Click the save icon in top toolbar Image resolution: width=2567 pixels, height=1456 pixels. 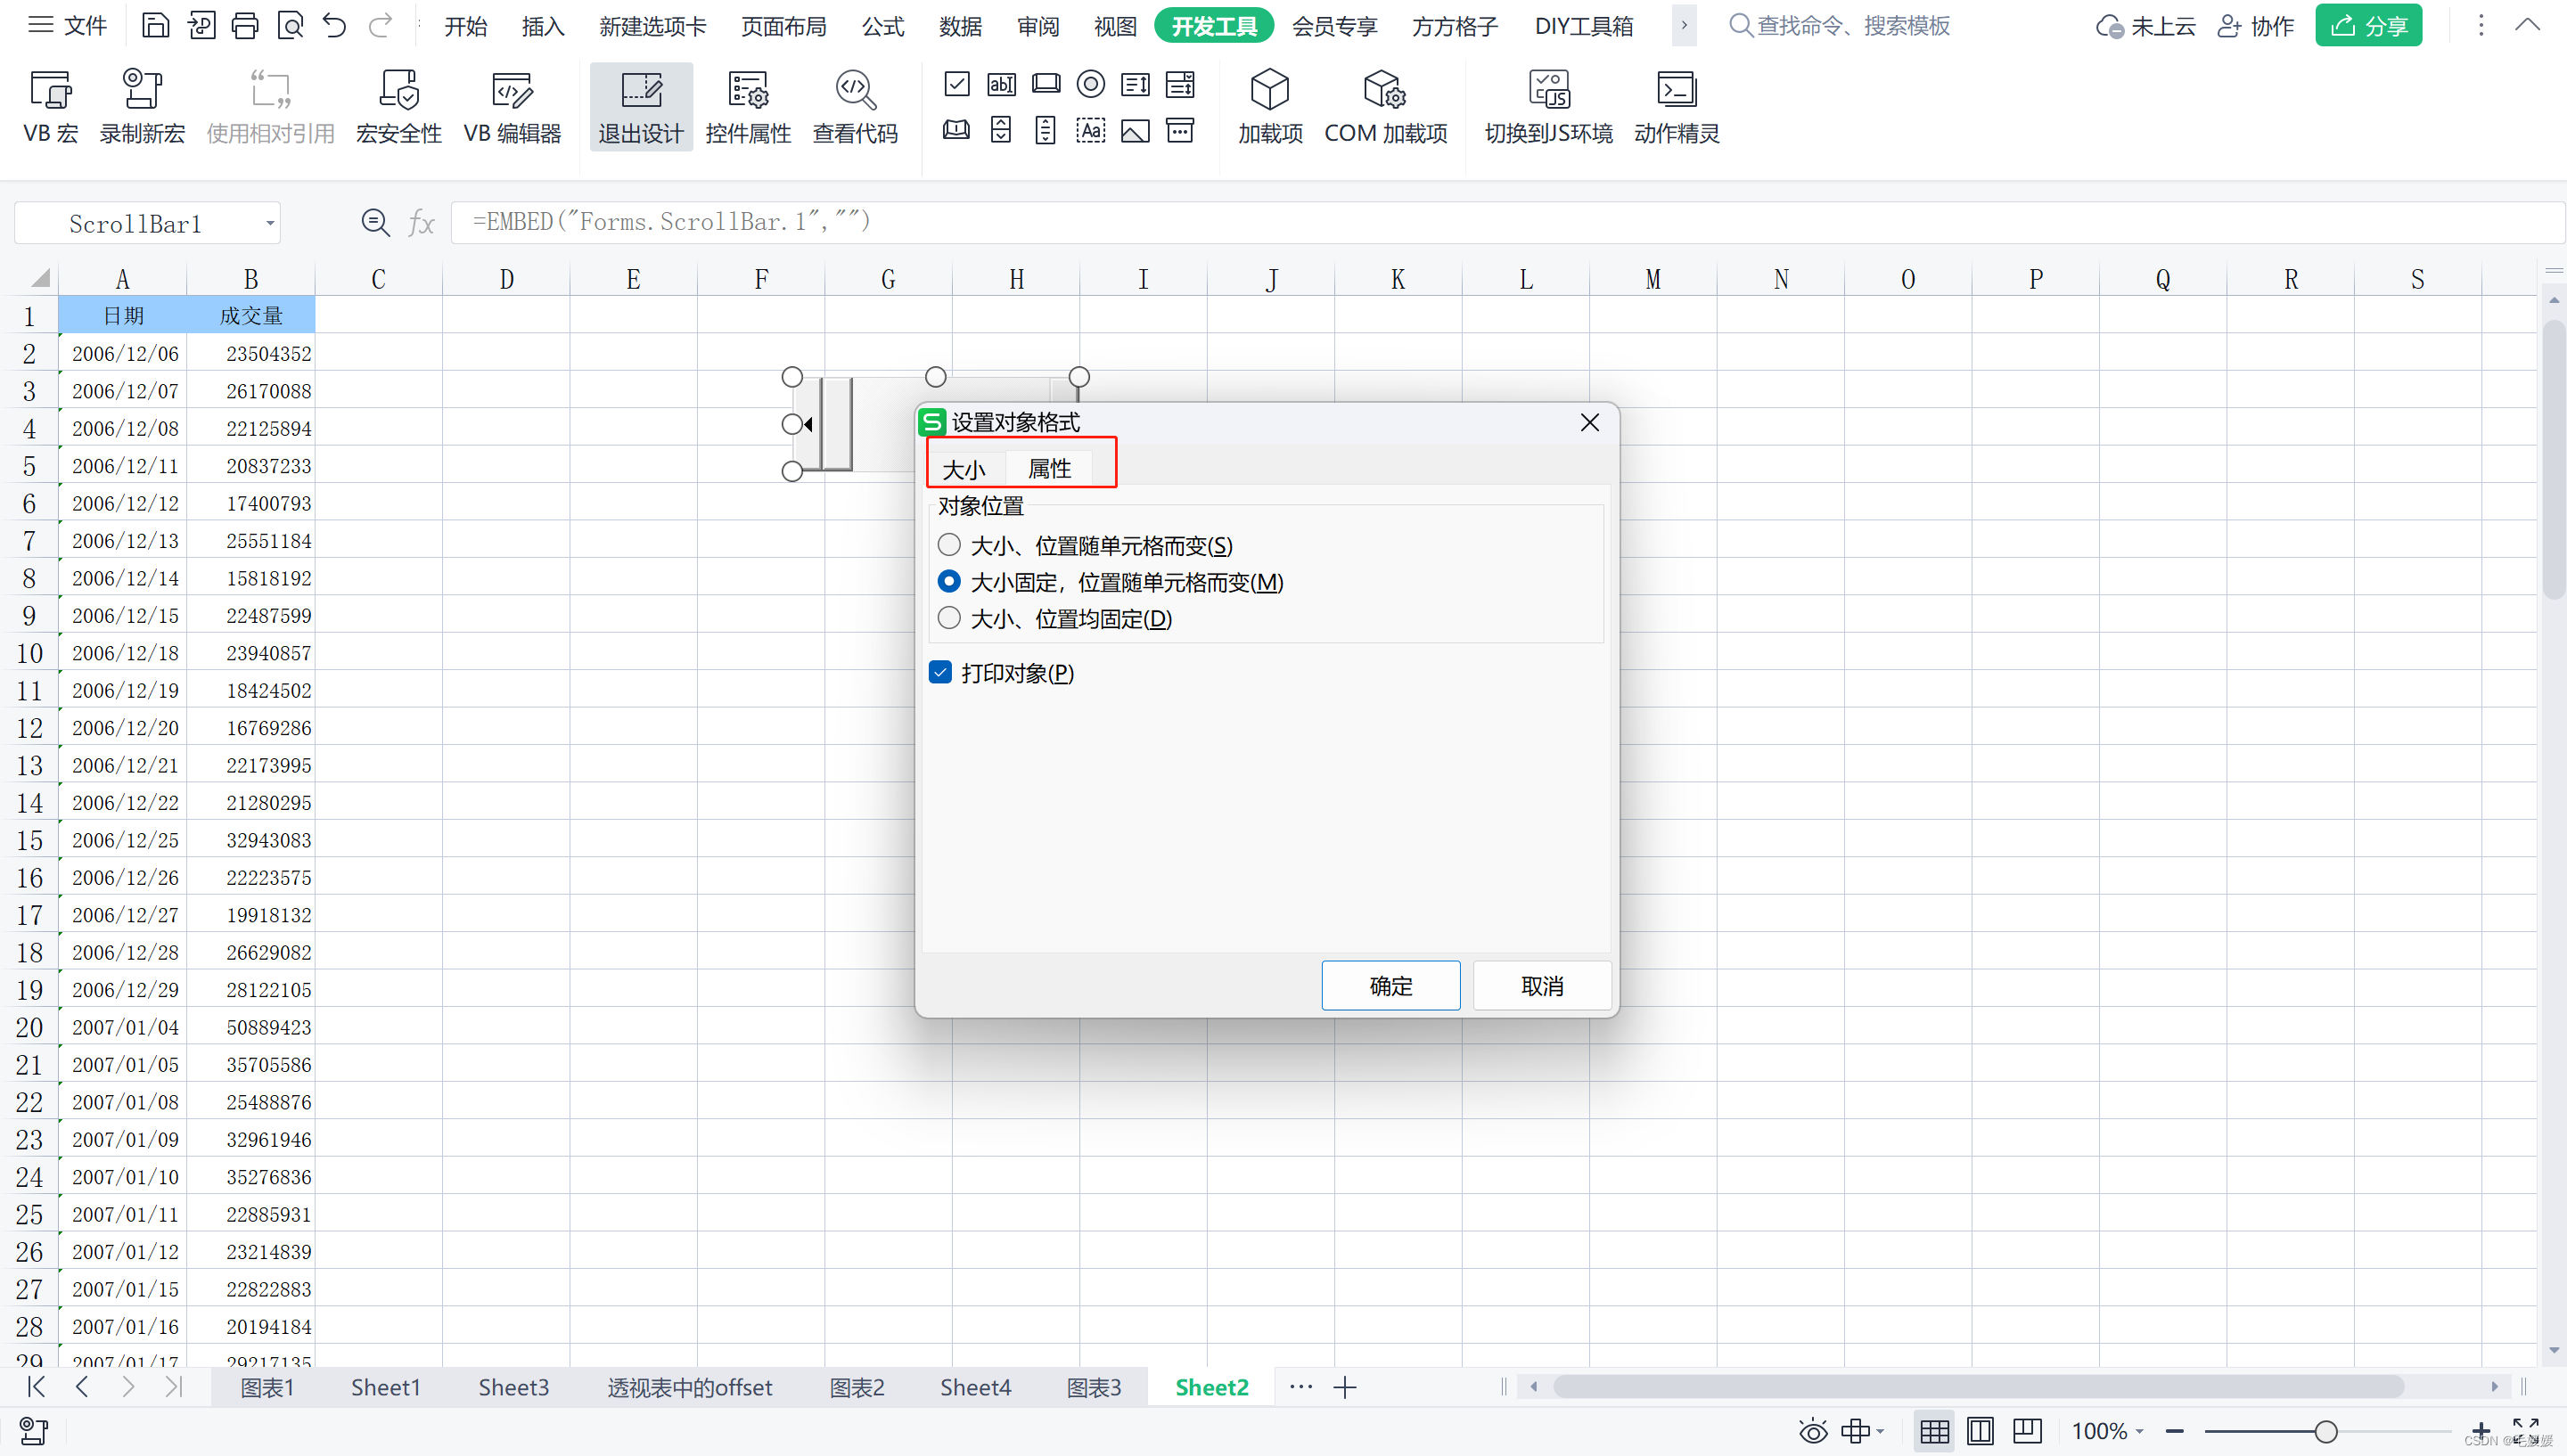point(156,26)
